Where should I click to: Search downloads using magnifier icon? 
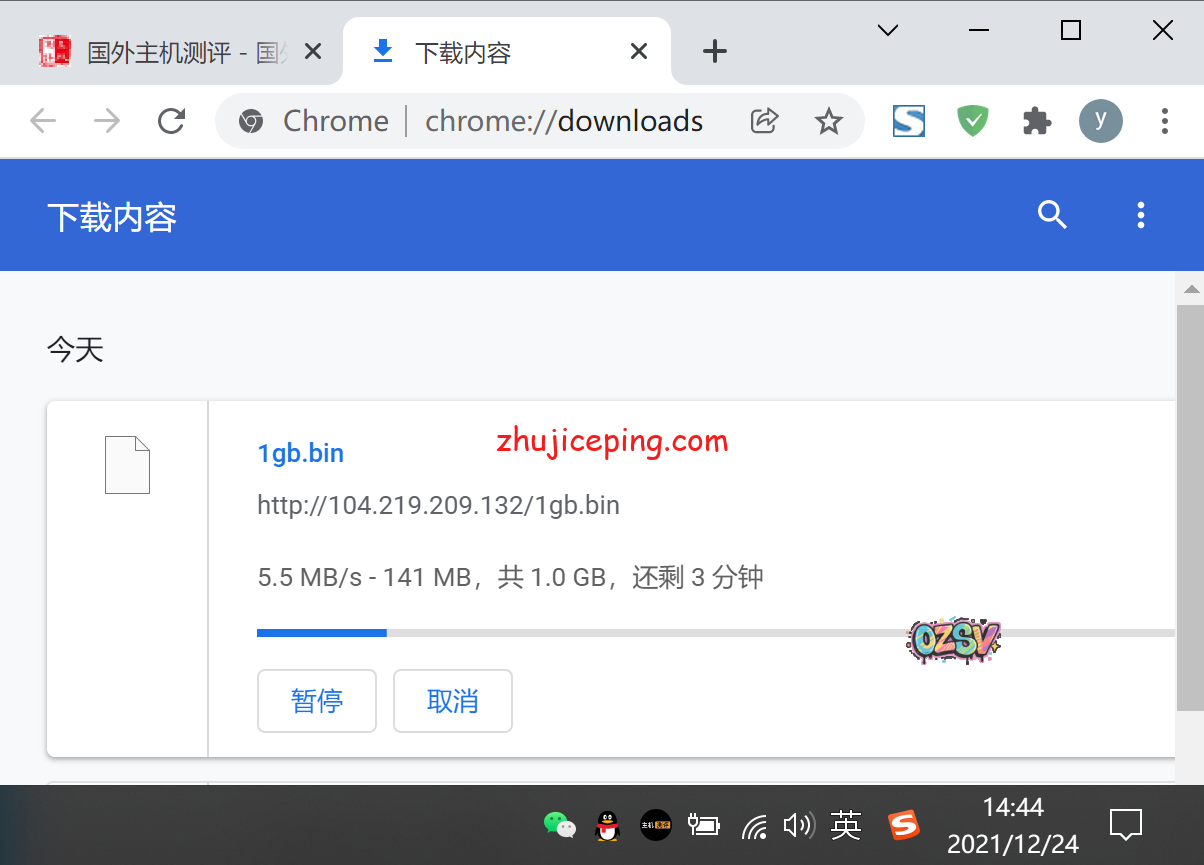1052,214
